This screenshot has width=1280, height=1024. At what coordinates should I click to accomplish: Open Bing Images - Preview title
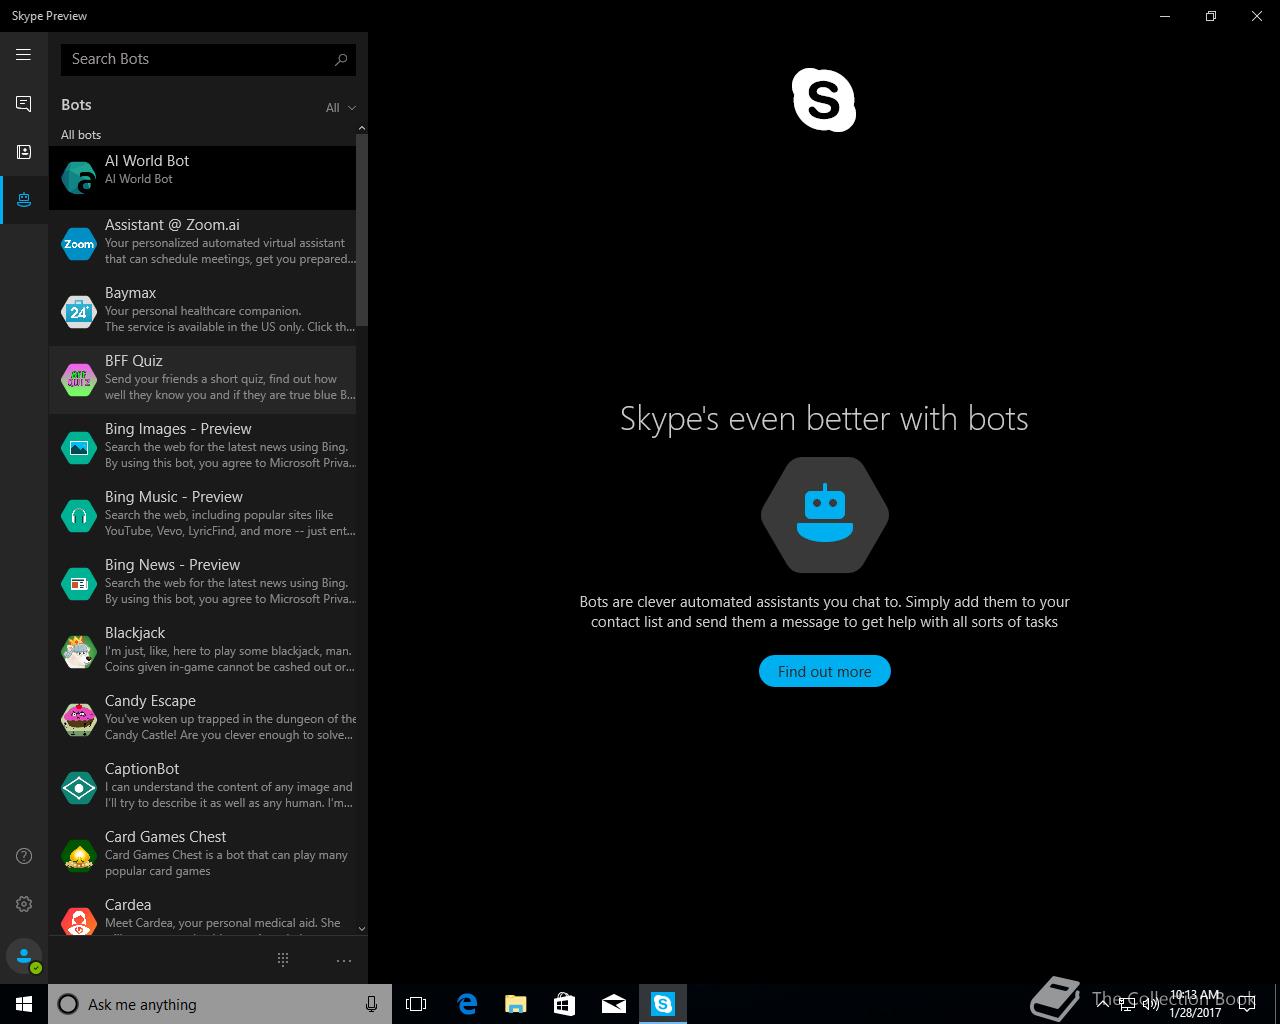click(178, 429)
